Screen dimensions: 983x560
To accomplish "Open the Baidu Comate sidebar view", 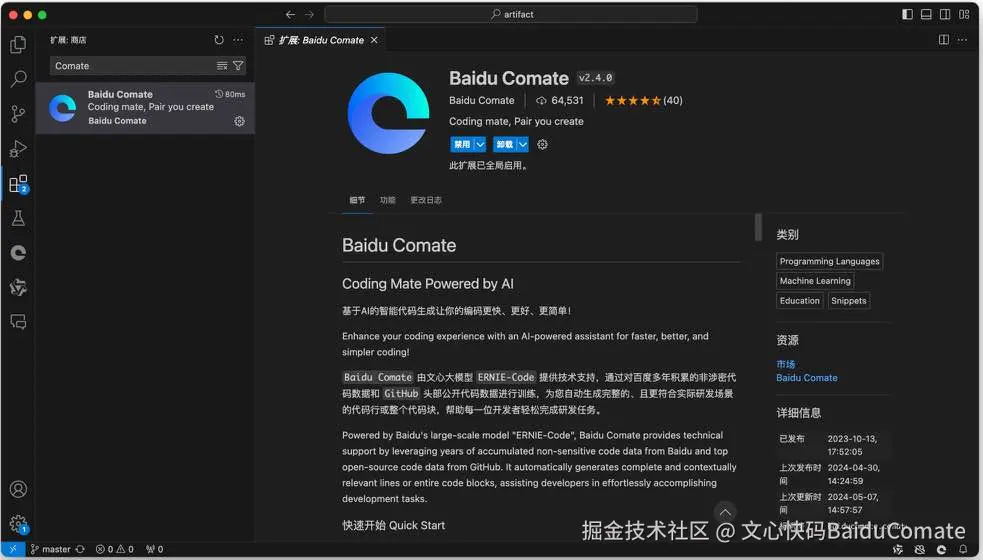I will tap(18, 253).
